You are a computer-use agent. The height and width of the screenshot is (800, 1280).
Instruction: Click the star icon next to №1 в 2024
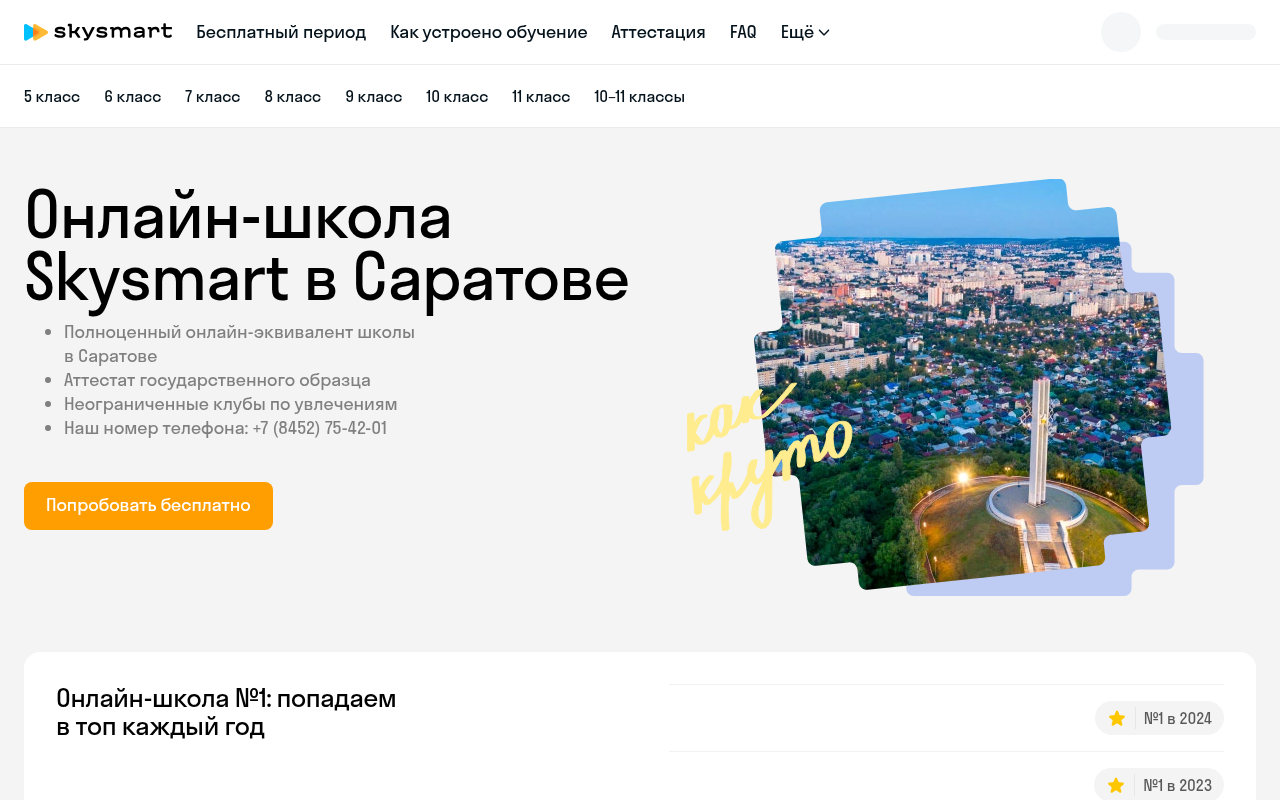1117,718
